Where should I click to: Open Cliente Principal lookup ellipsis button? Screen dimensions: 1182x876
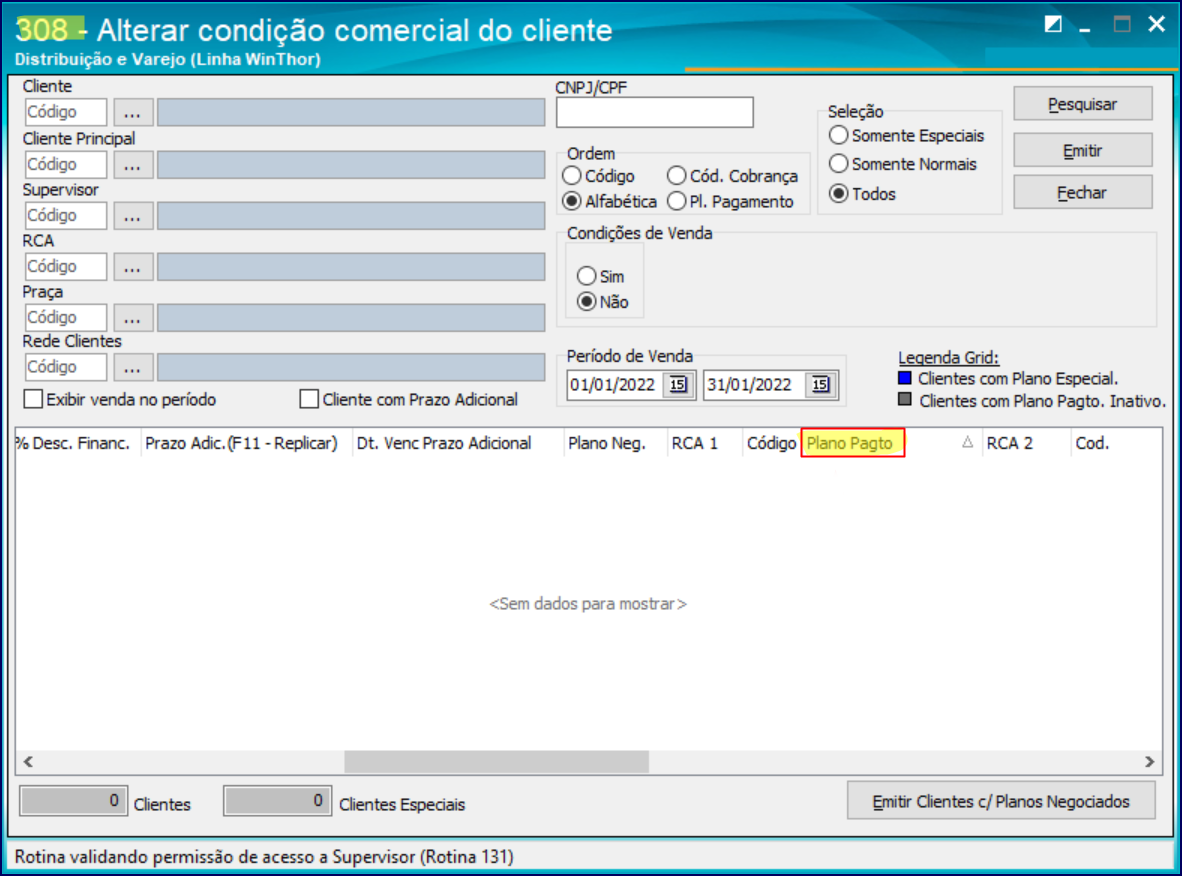tap(133, 165)
